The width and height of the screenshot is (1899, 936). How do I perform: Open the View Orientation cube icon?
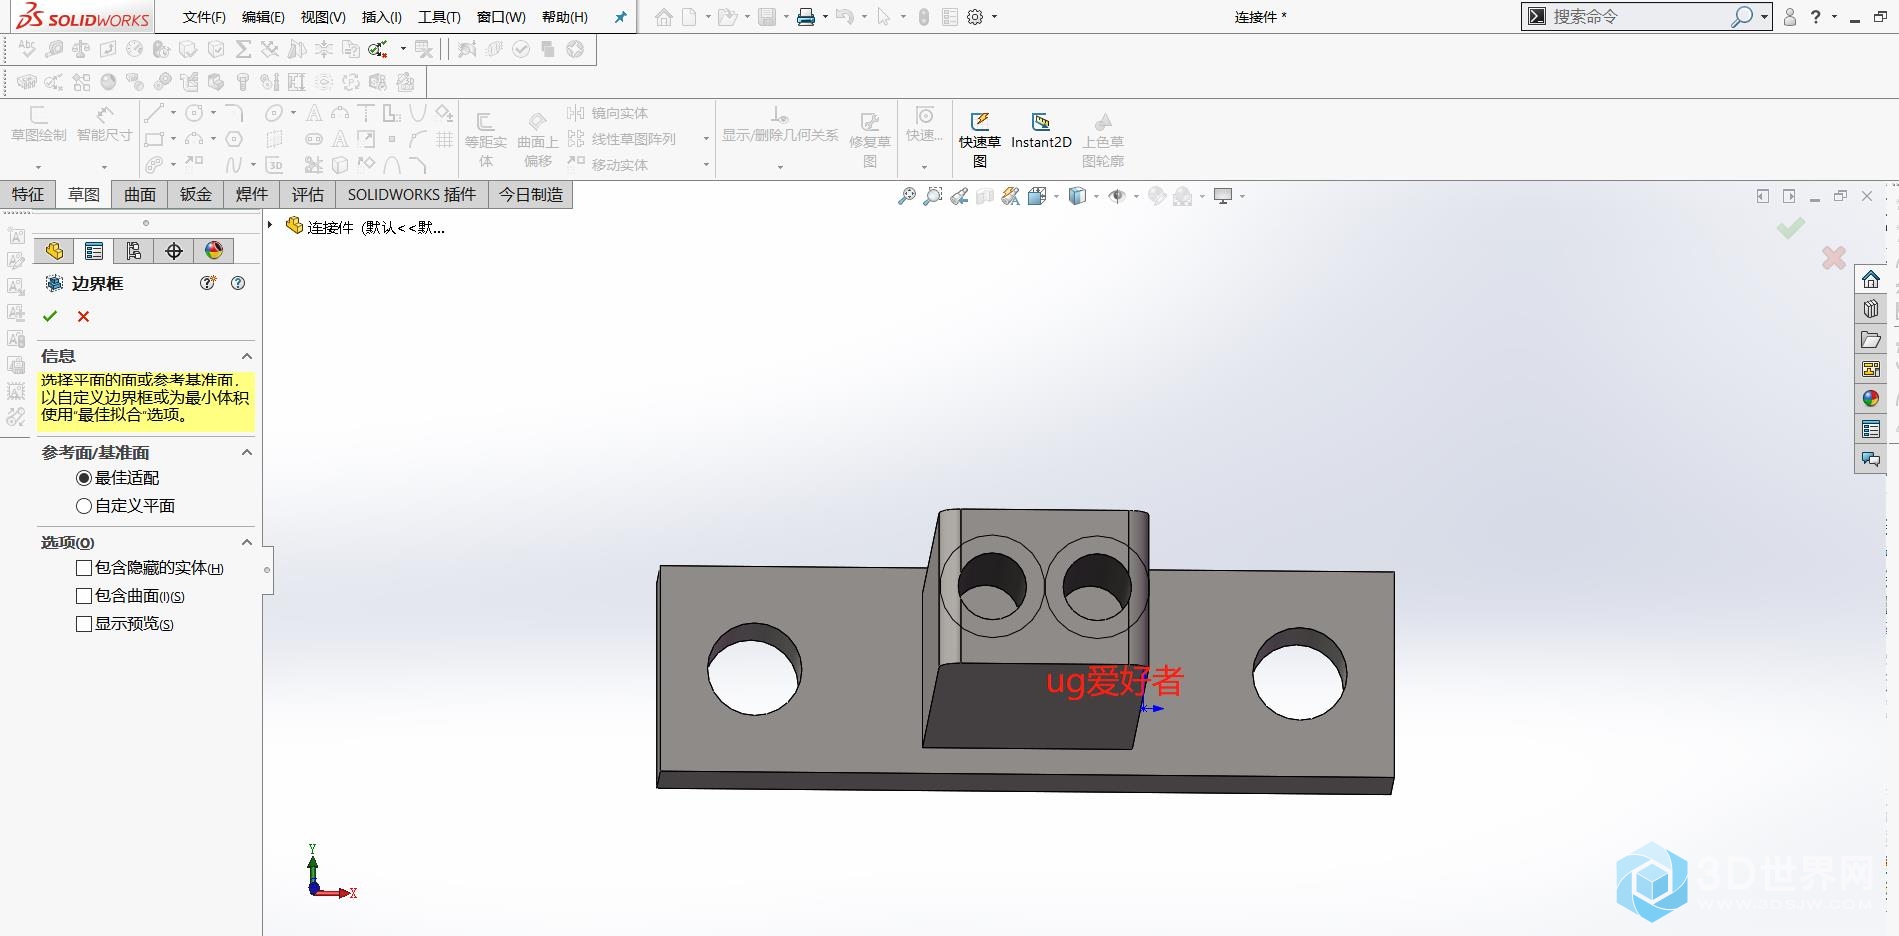(1037, 196)
